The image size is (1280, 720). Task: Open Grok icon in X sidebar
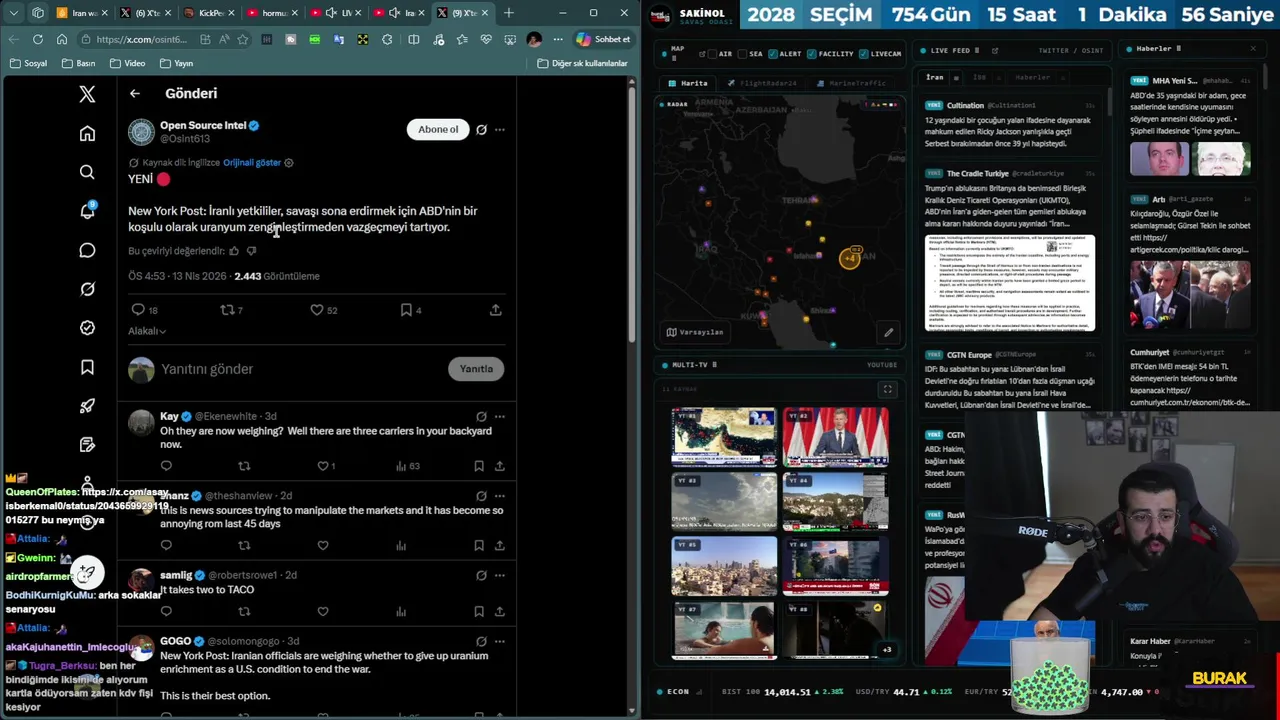87,289
